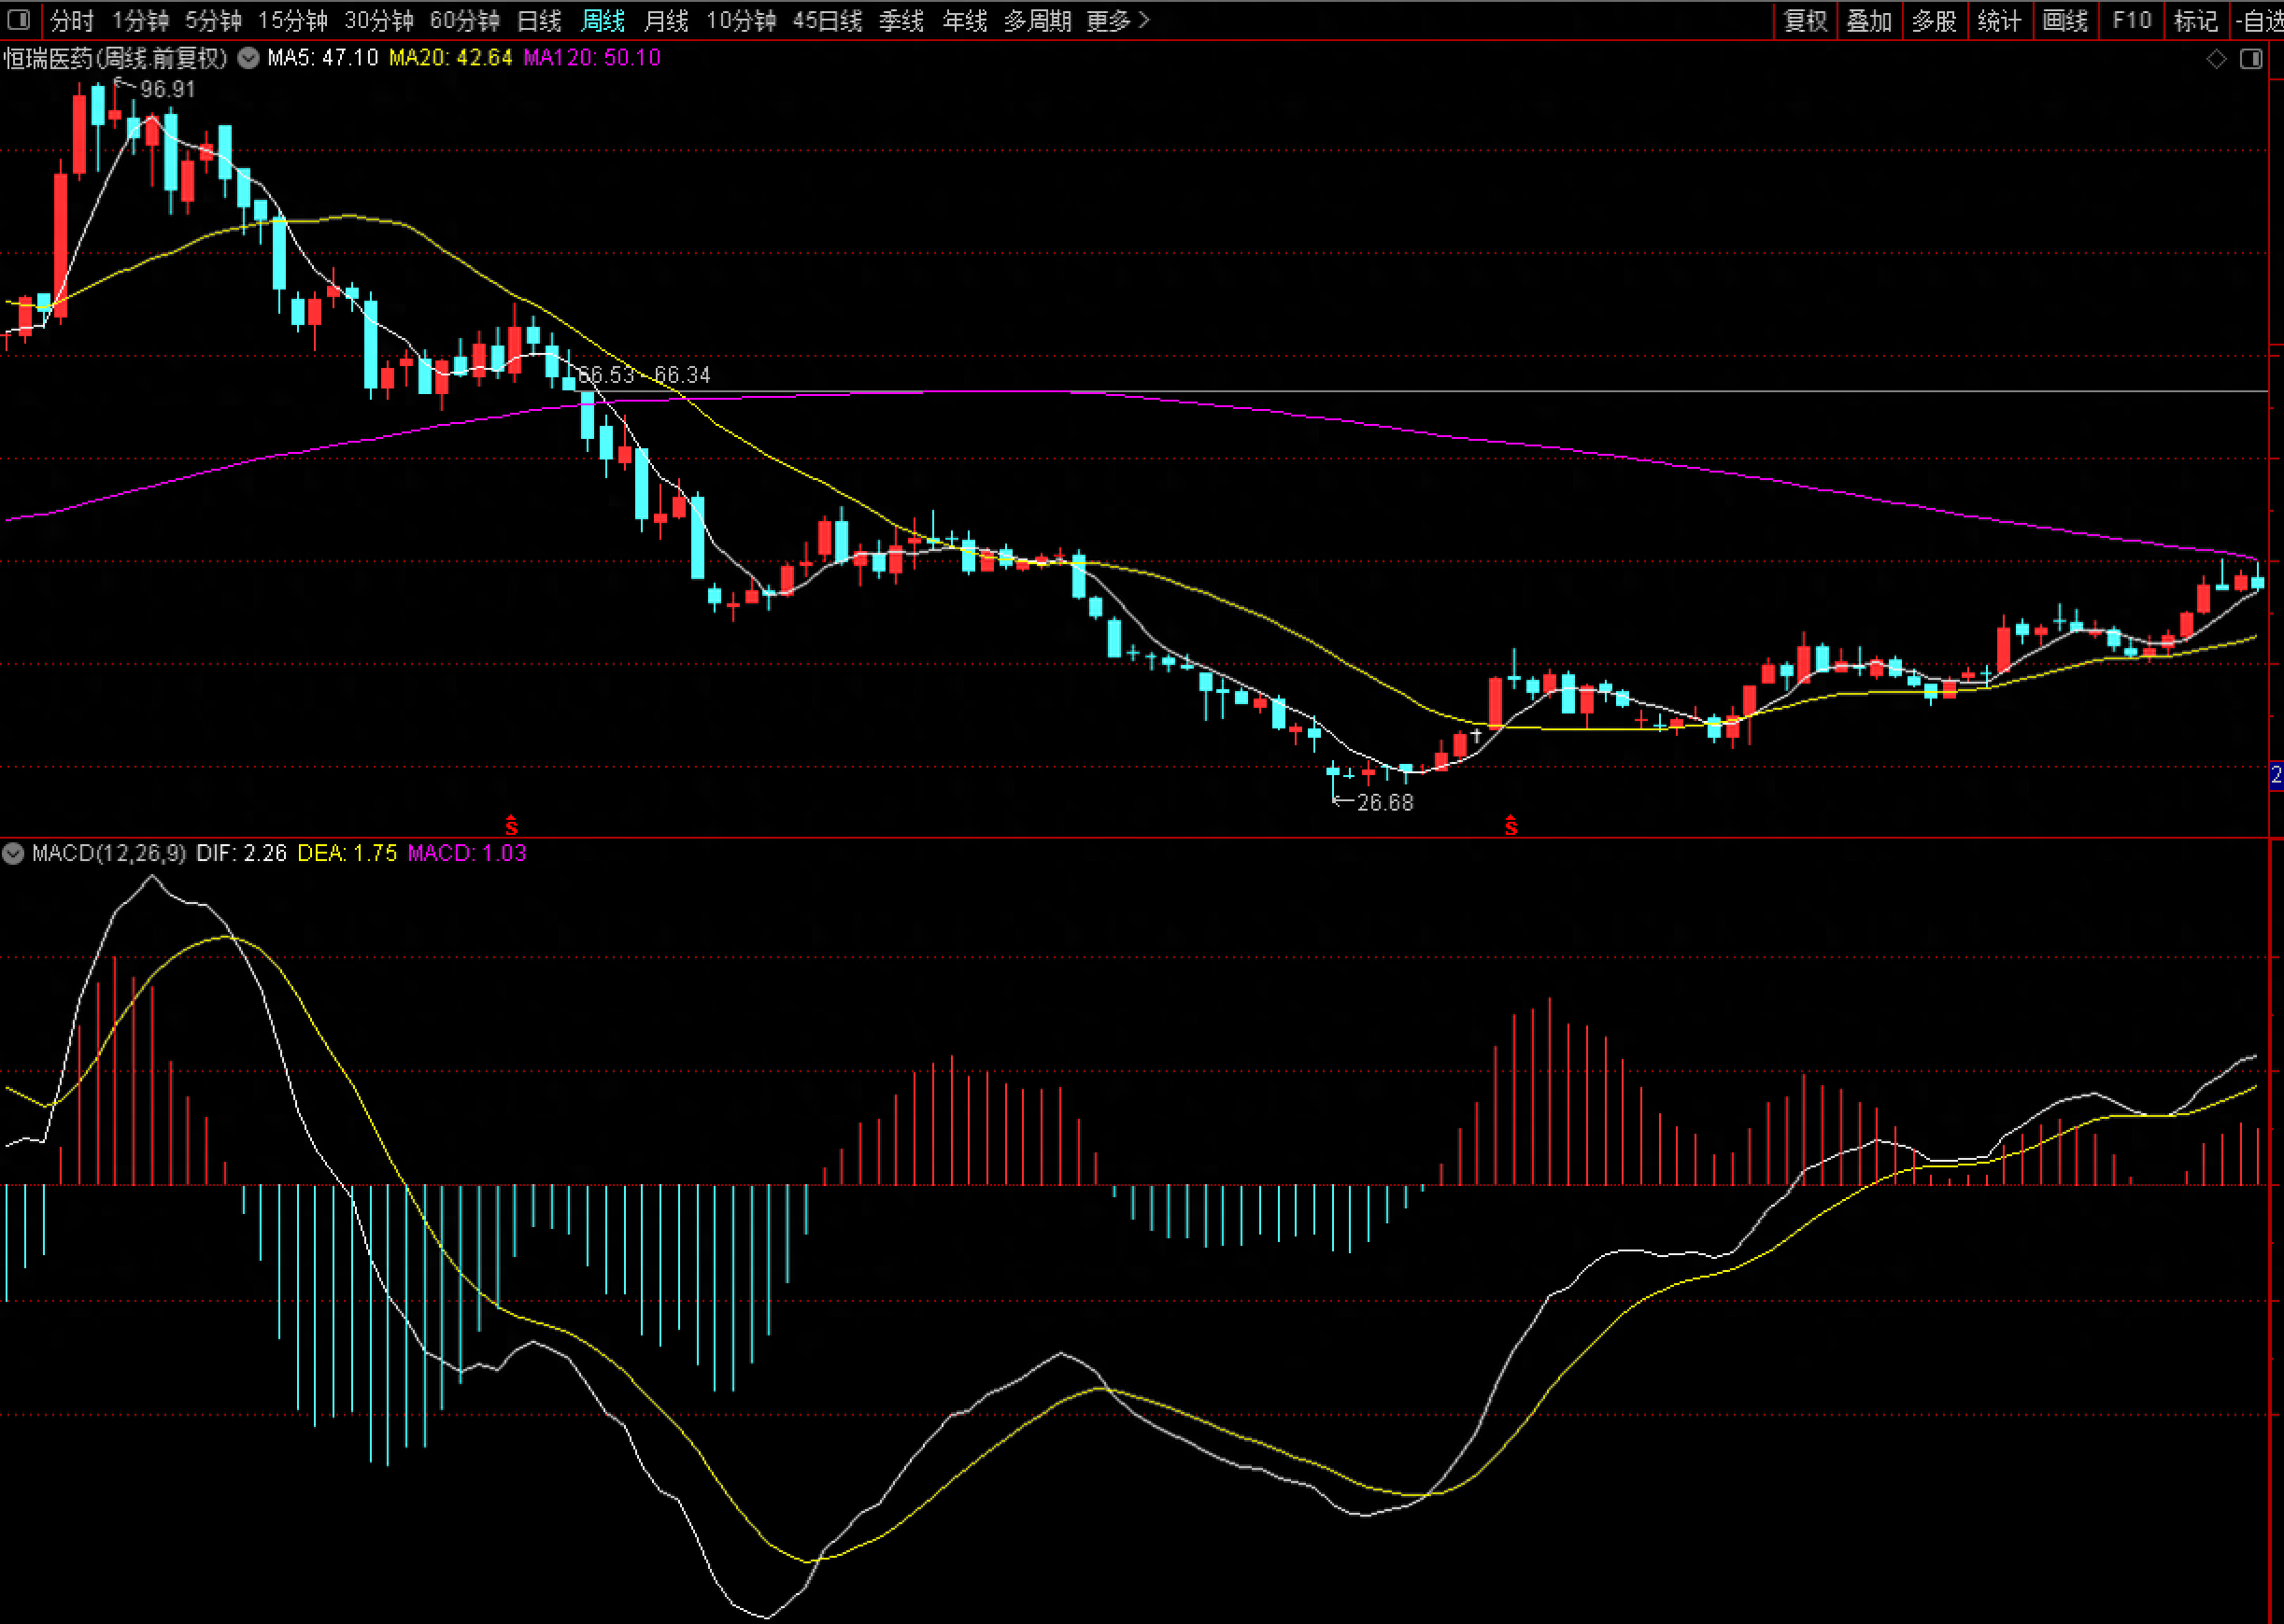Click the 标记 mark button

(2196, 20)
